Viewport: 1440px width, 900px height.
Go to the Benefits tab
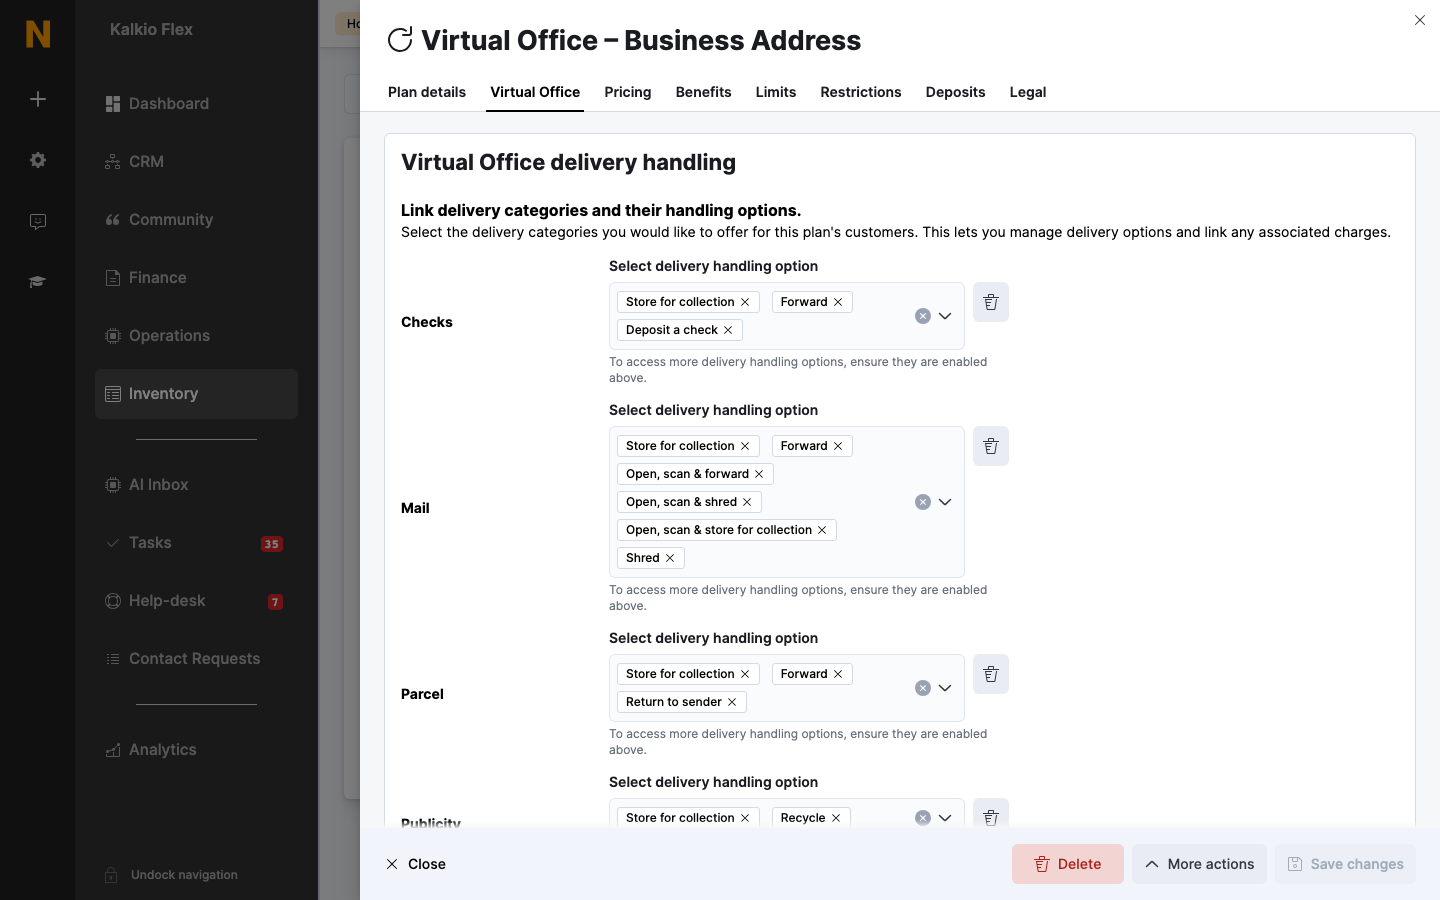tap(703, 92)
